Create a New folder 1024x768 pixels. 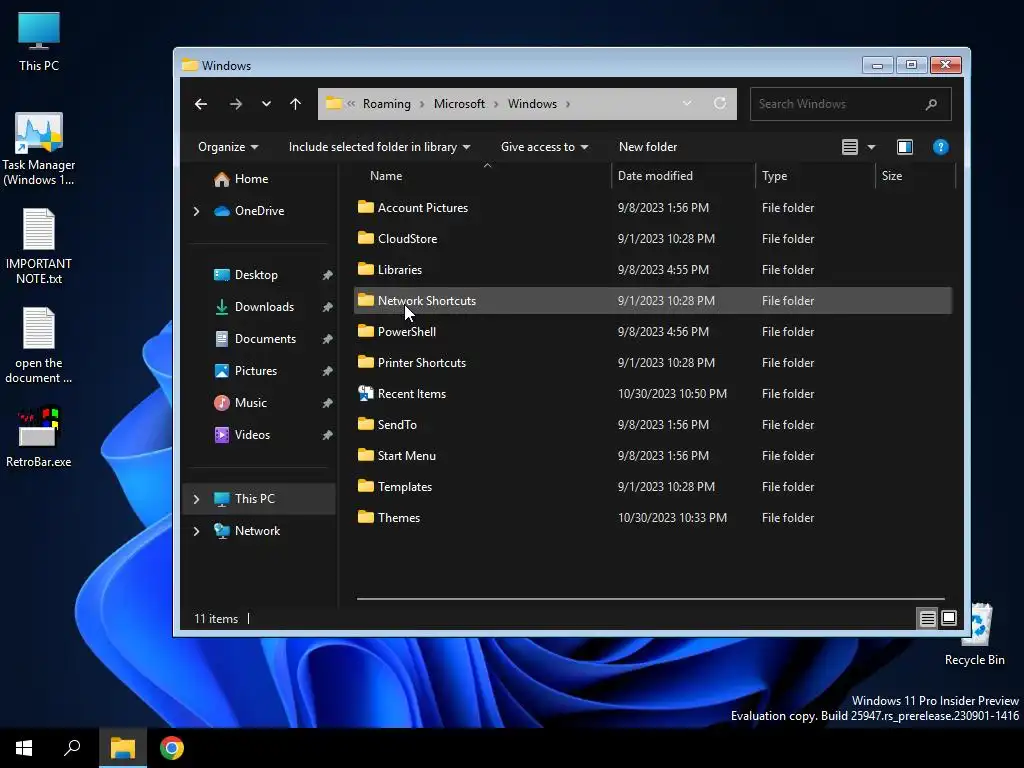coord(648,147)
